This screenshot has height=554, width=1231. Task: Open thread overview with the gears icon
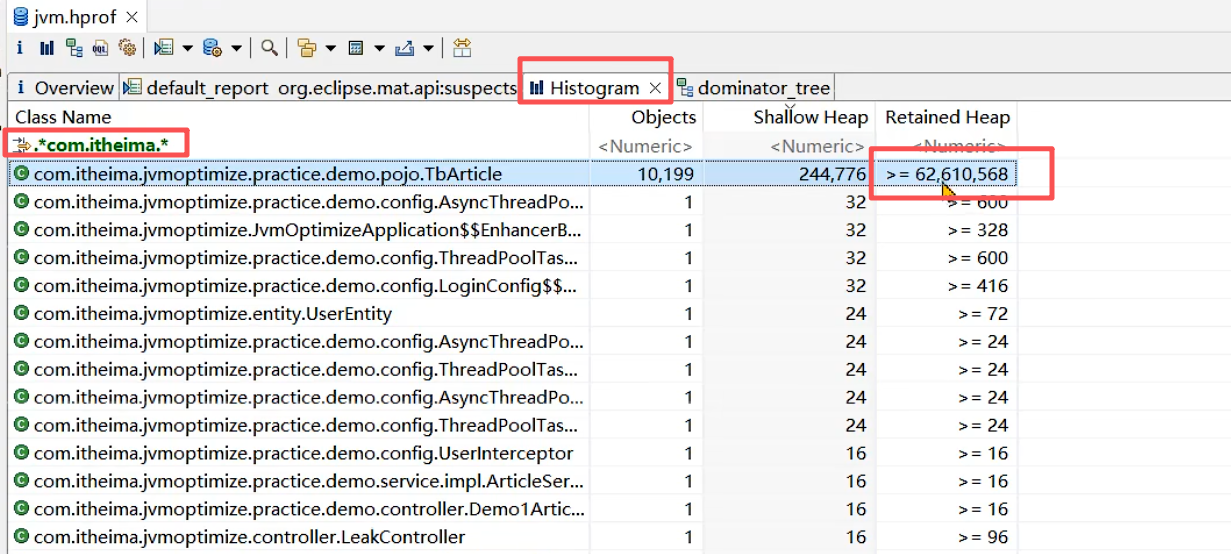point(127,47)
